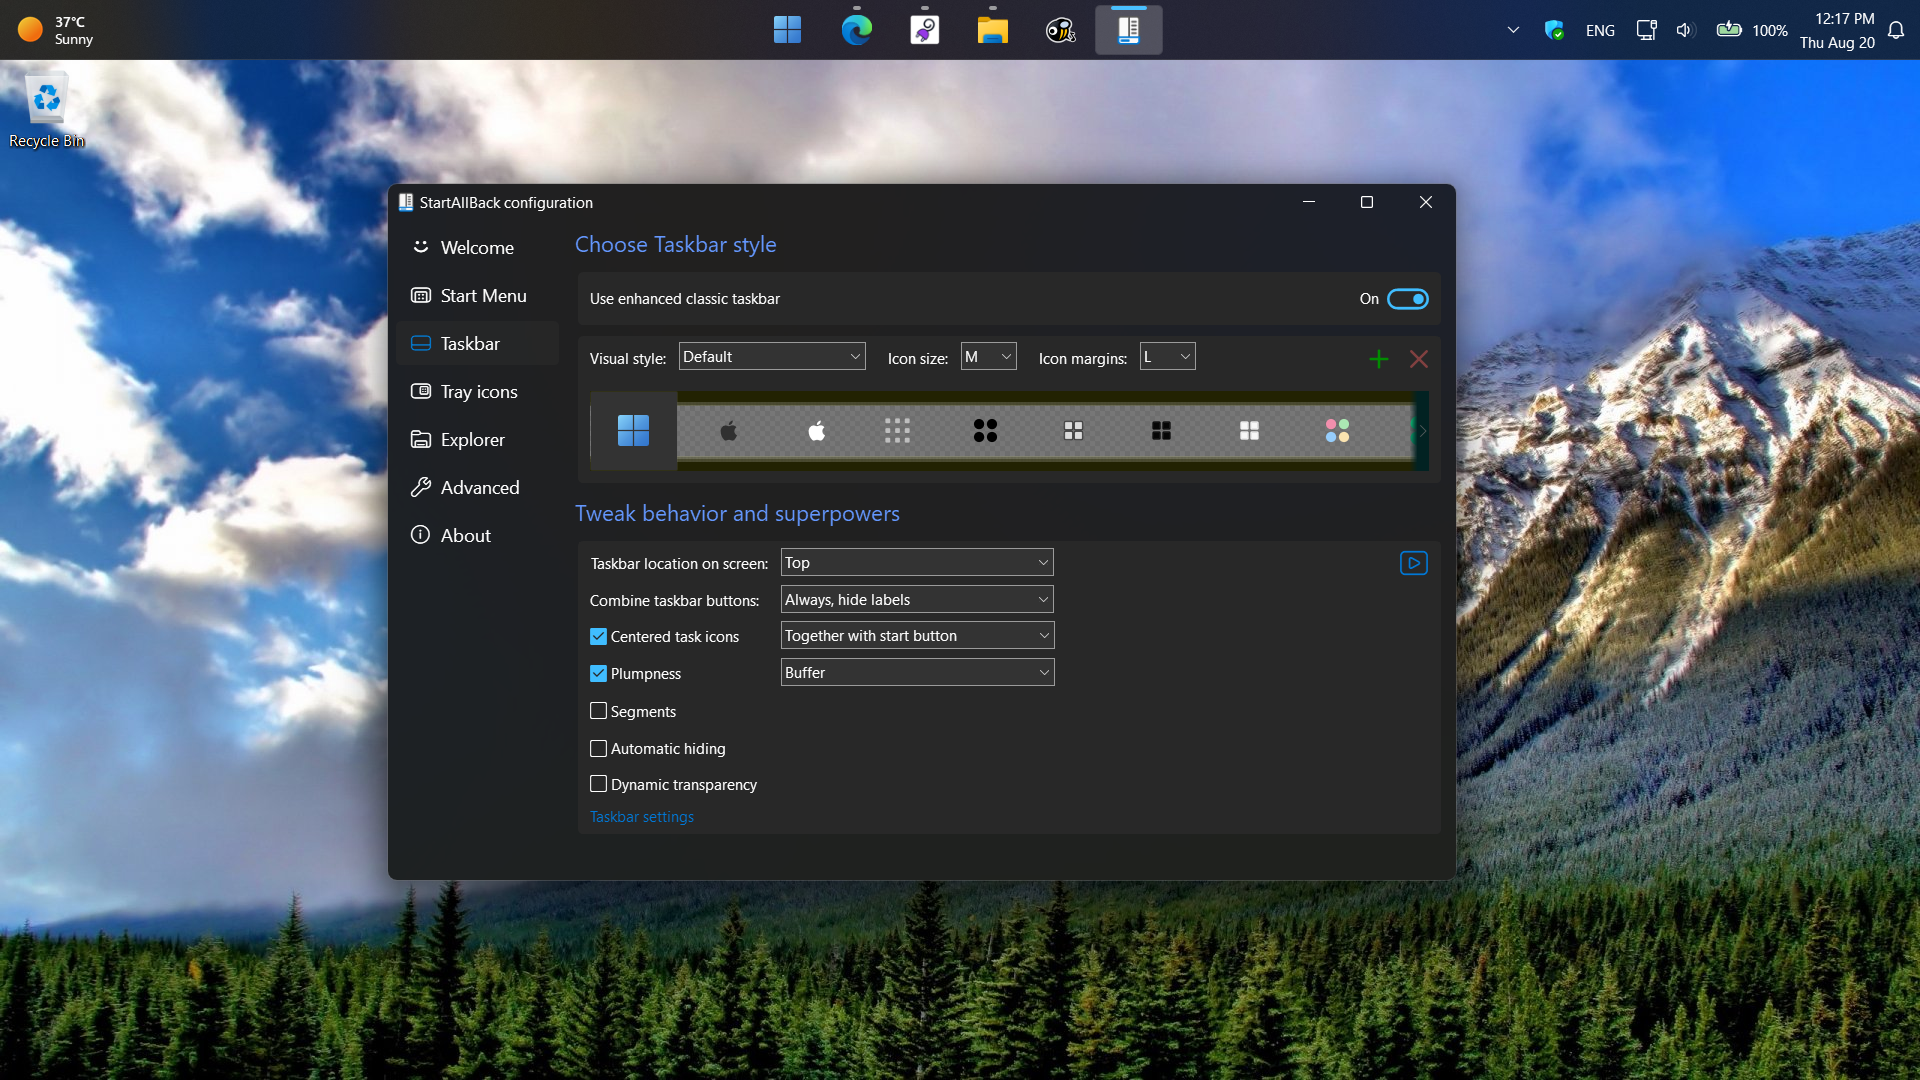Viewport: 1920px width, 1080px height.
Task: Open the Icon size dropdown
Action: [x=989, y=357]
